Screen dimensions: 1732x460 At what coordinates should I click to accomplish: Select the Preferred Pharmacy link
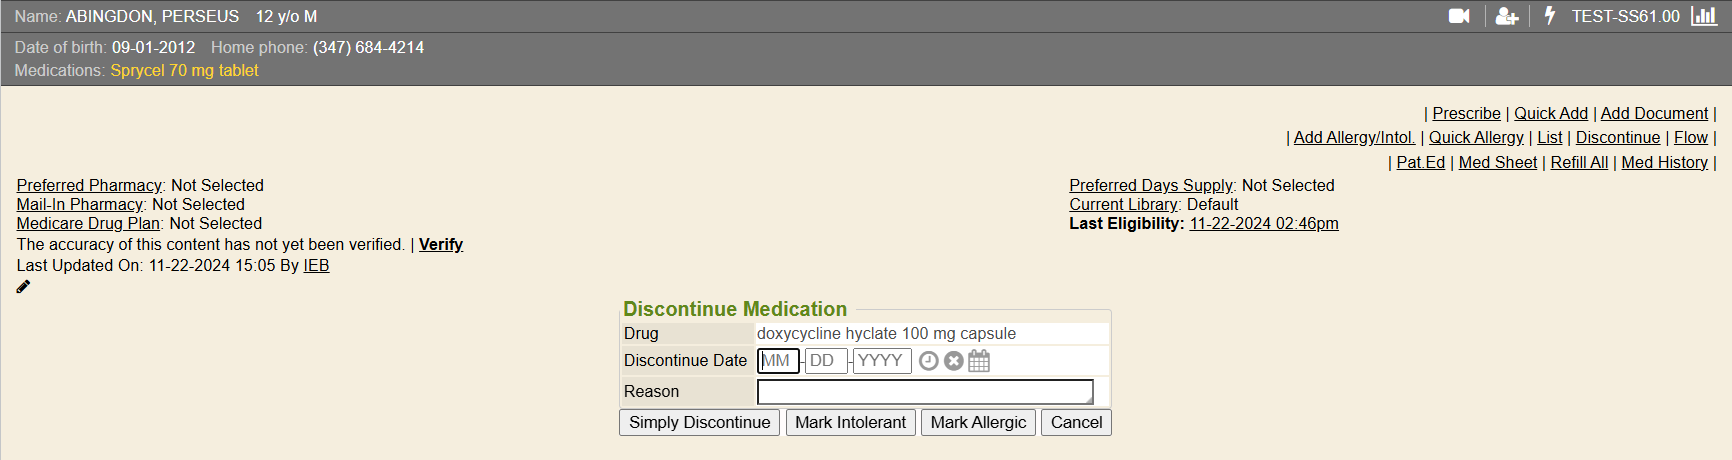click(89, 185)
